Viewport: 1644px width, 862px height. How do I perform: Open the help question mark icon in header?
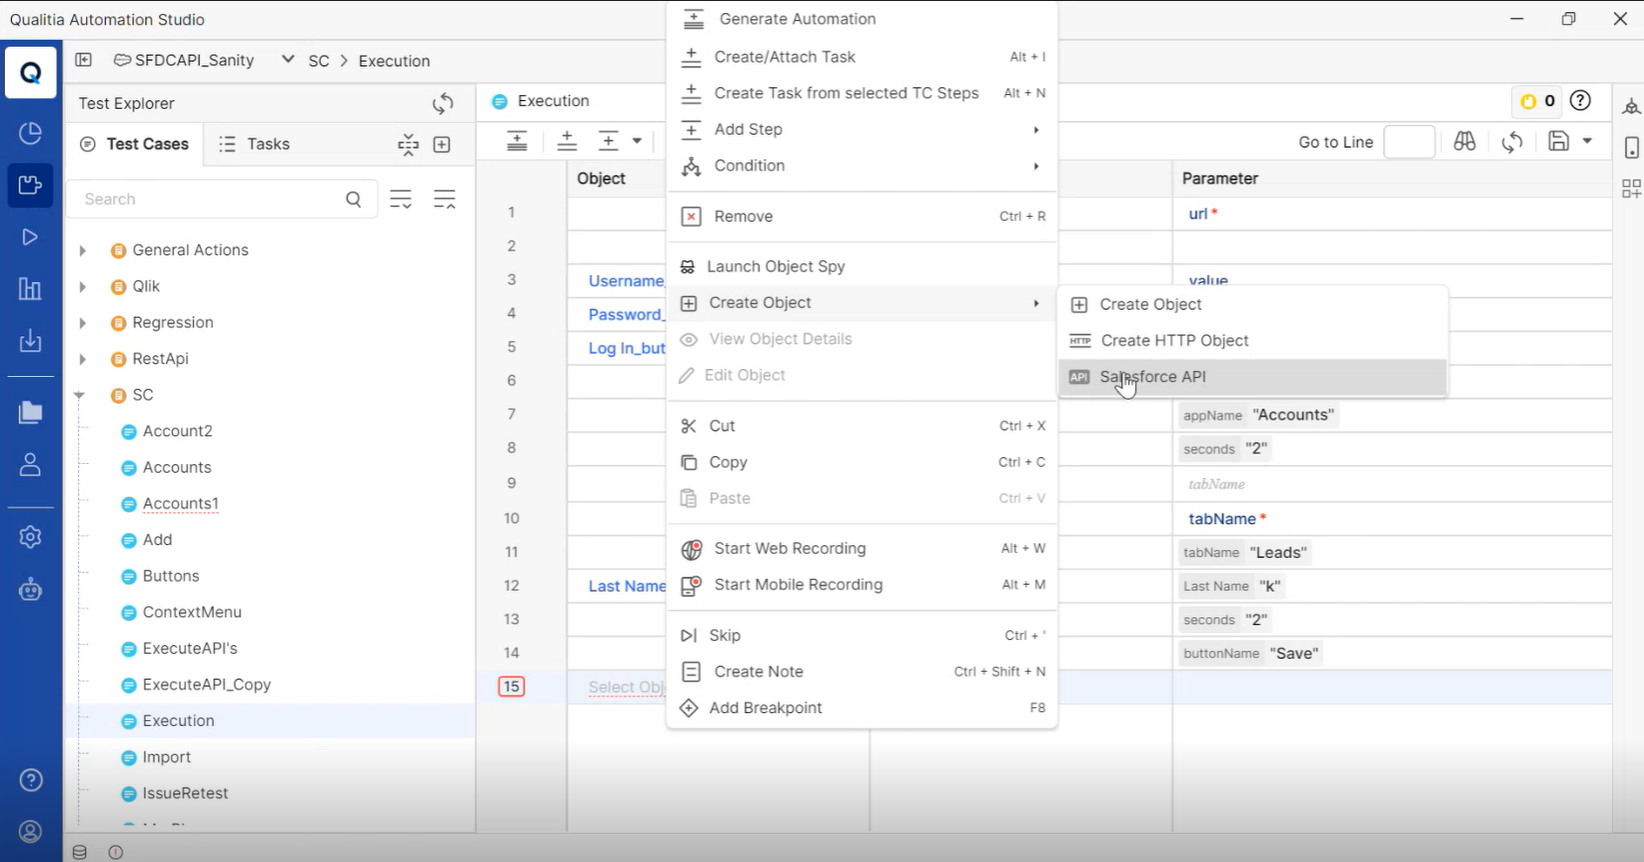(1580, 101)
